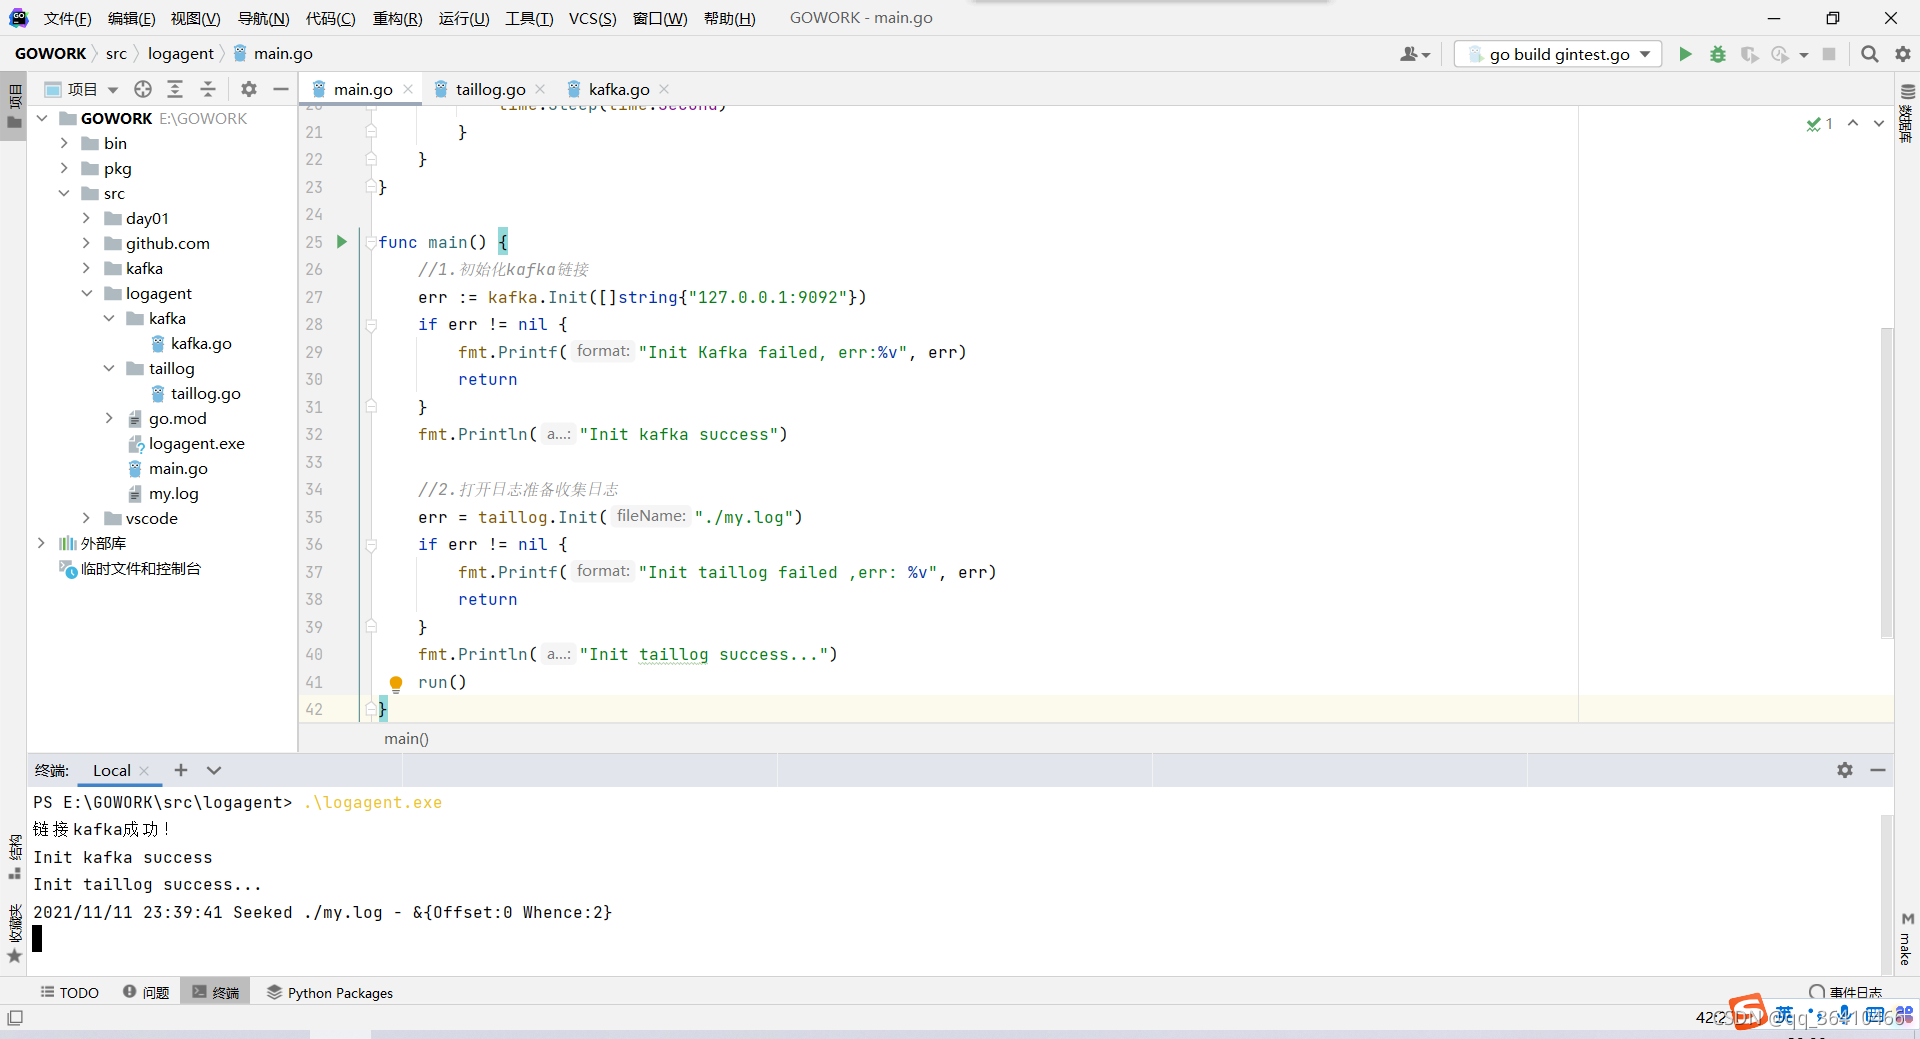This screenshot has height=1039, width=1920.
Task: Show intention lightbulb on run() line
Action: pos(396,684)
